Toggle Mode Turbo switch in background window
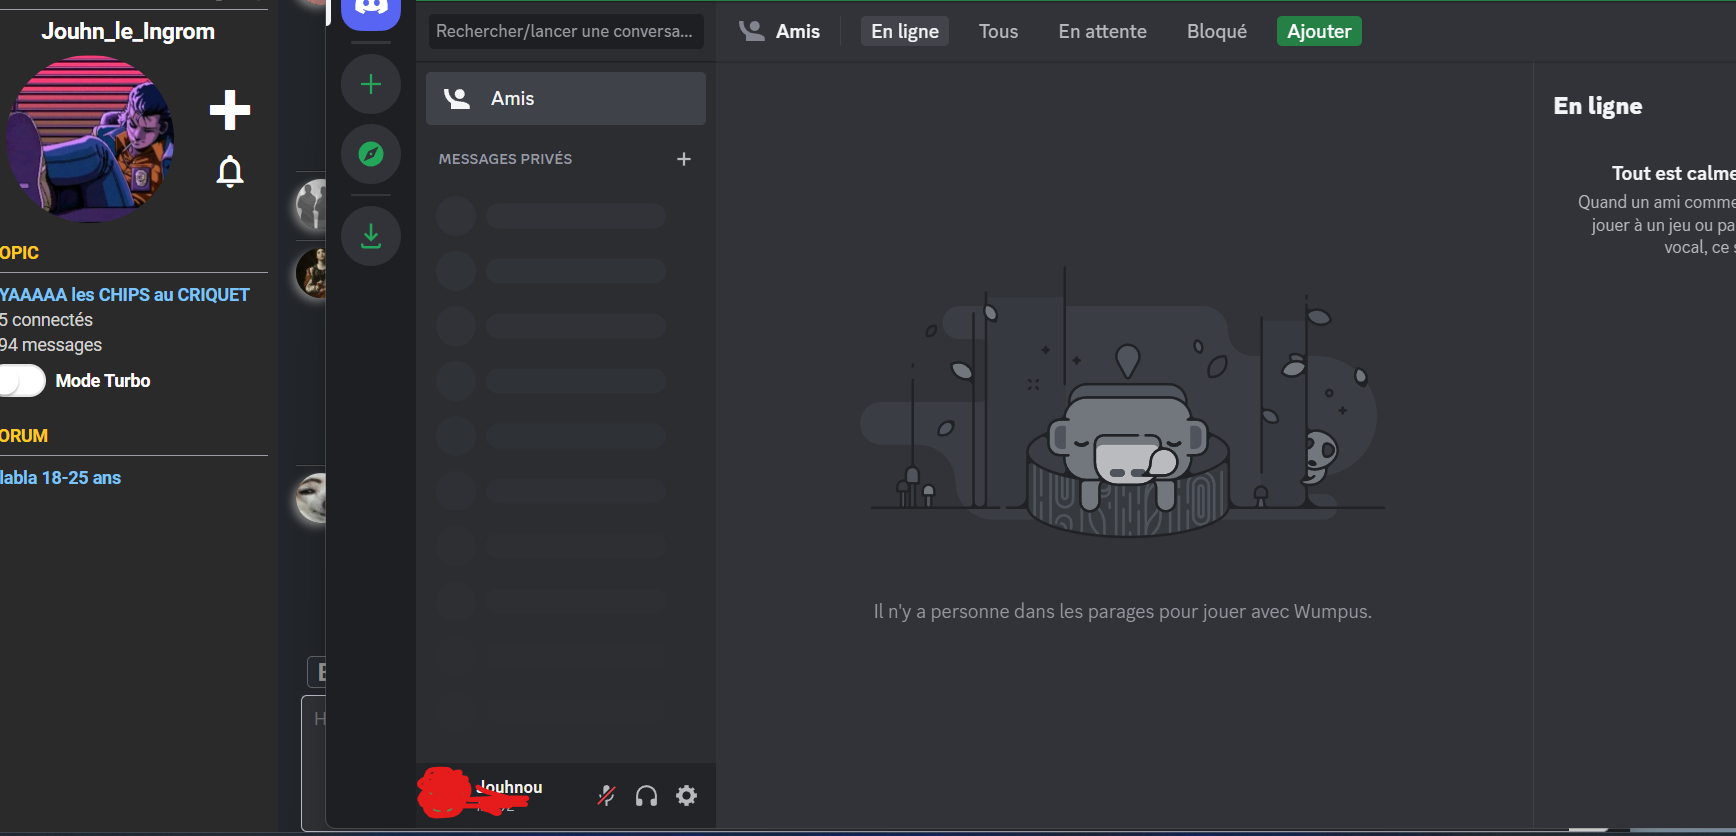The image size is (1736, 836). [22, 381]
